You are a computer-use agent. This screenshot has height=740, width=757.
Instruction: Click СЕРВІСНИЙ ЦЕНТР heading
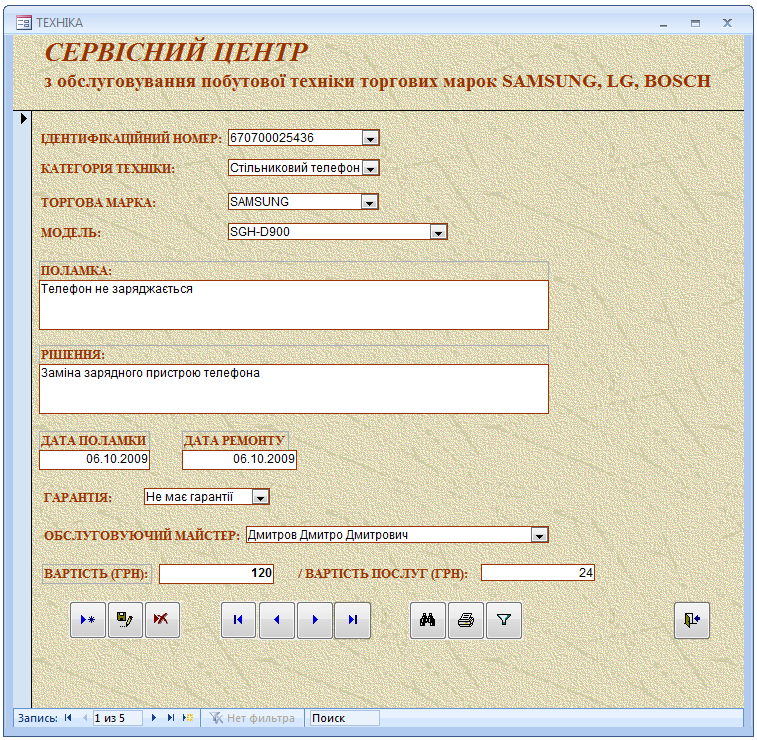coord(177,52)
